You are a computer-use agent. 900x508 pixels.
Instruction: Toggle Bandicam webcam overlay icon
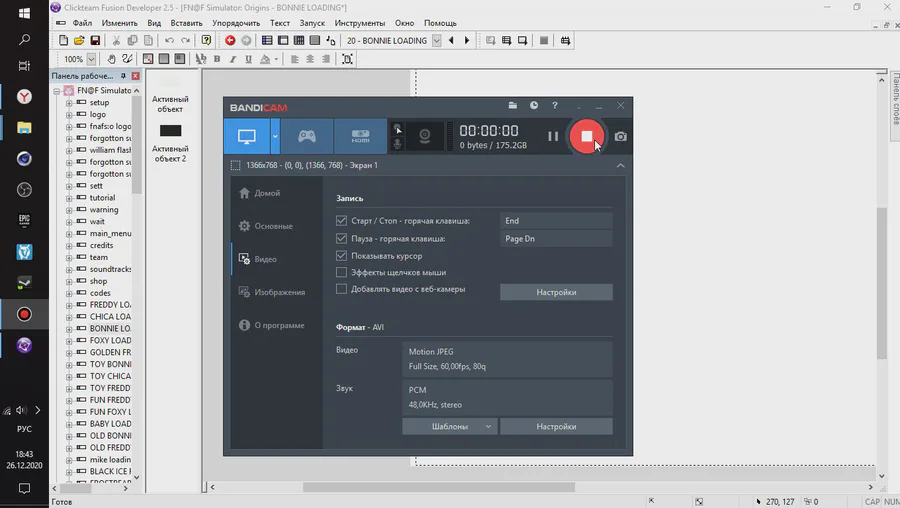click(x=425, y=136)
